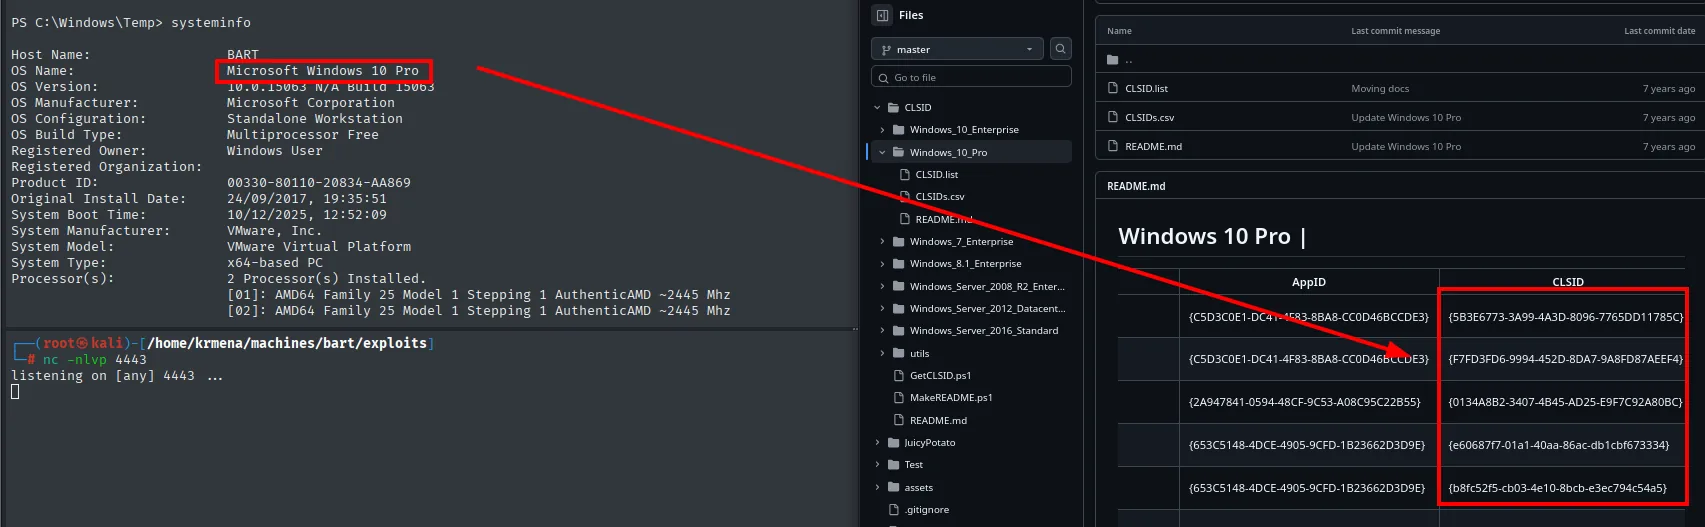1705x527 pixels.
Task: Expand the JuicyPotato folder chevron
Action: [x=877, y=442]
